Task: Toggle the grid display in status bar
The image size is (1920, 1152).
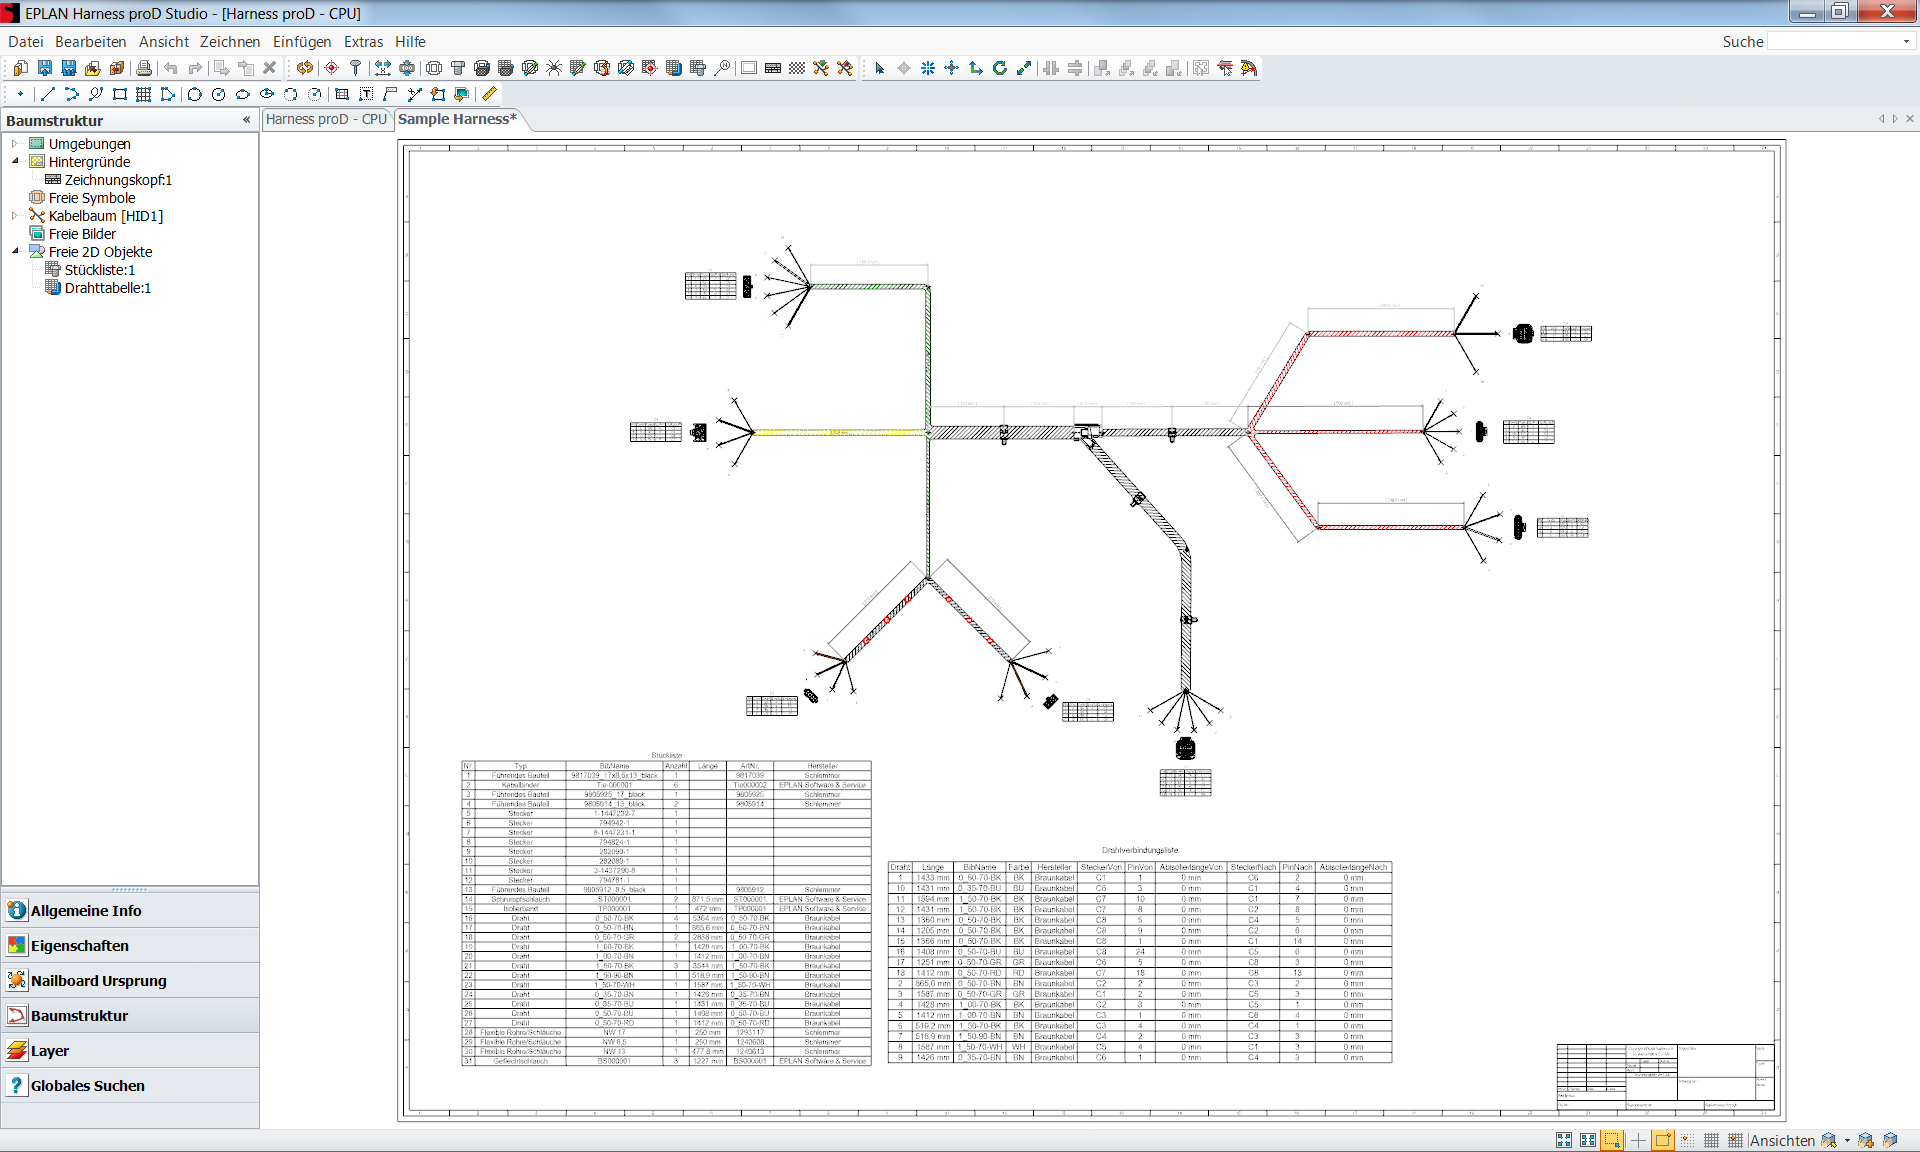Action: coord(1711,1140)
